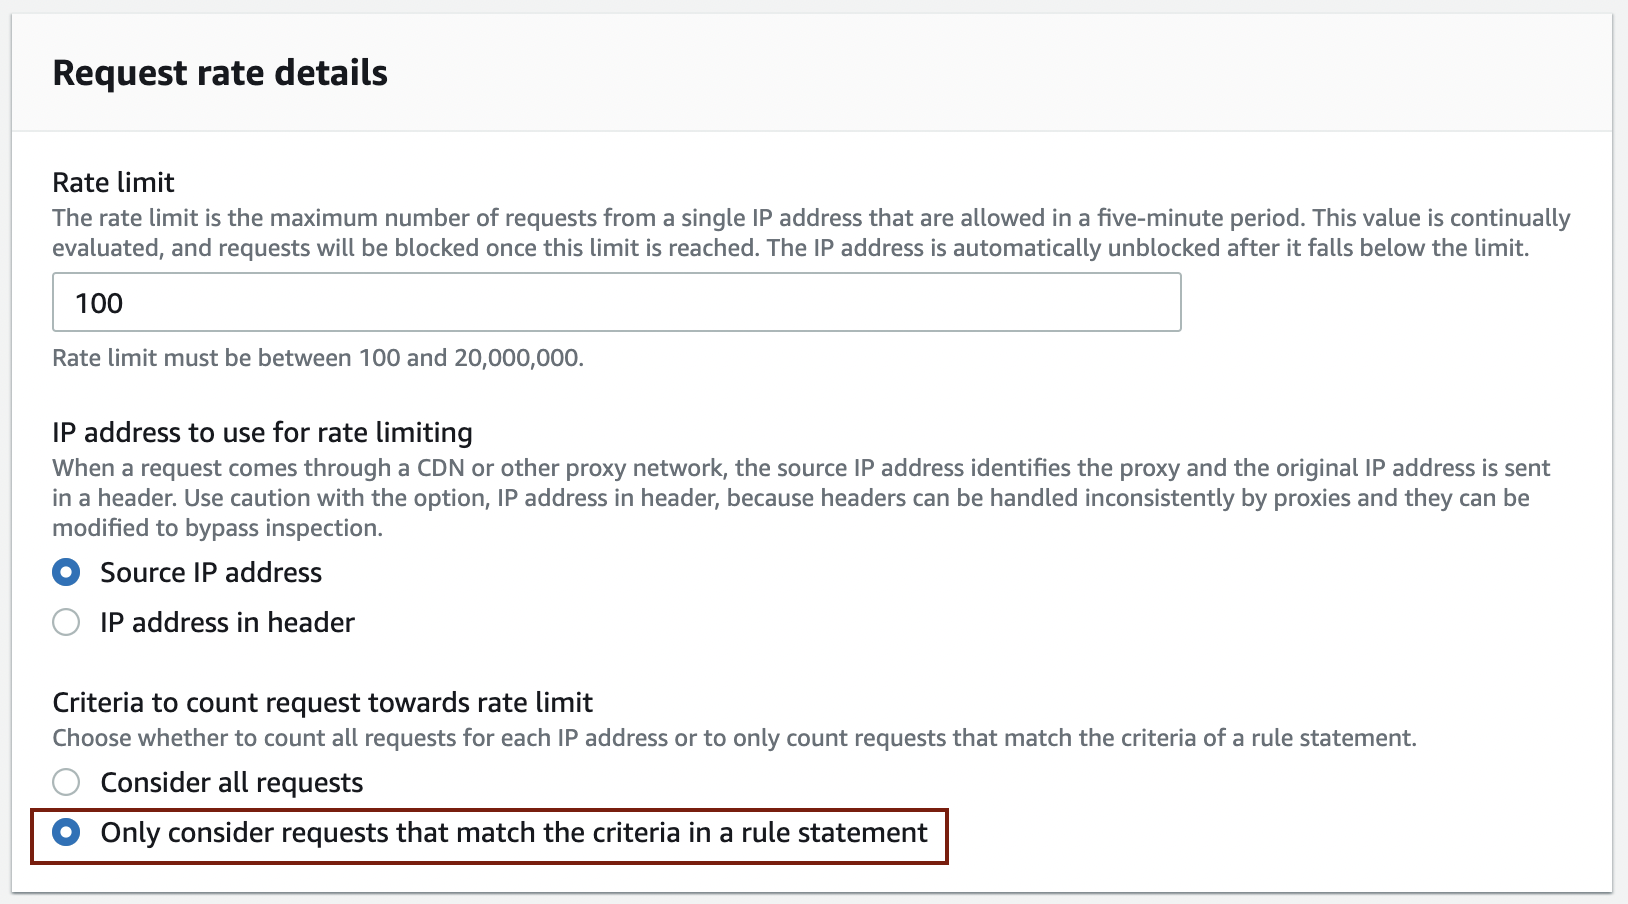Image resolution: width=1628 pixels, height=904 pixels.
Task: Click the "100" value inside the rate limit box
Action: [x=99, y=303]
